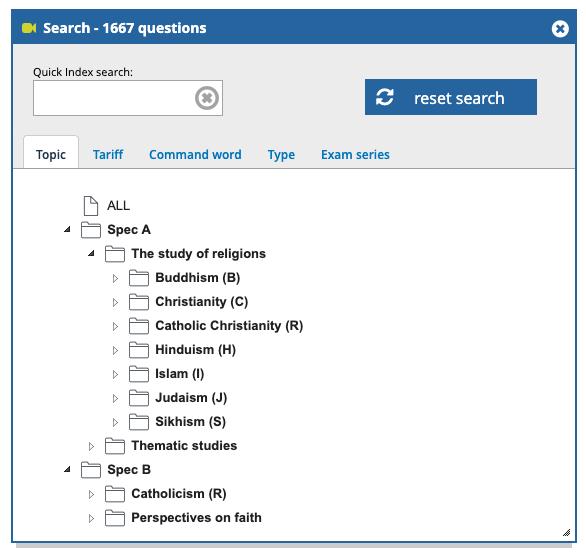Click into the Quick Index search box
This screenshot has width=586, height=556.
[114, 98]
